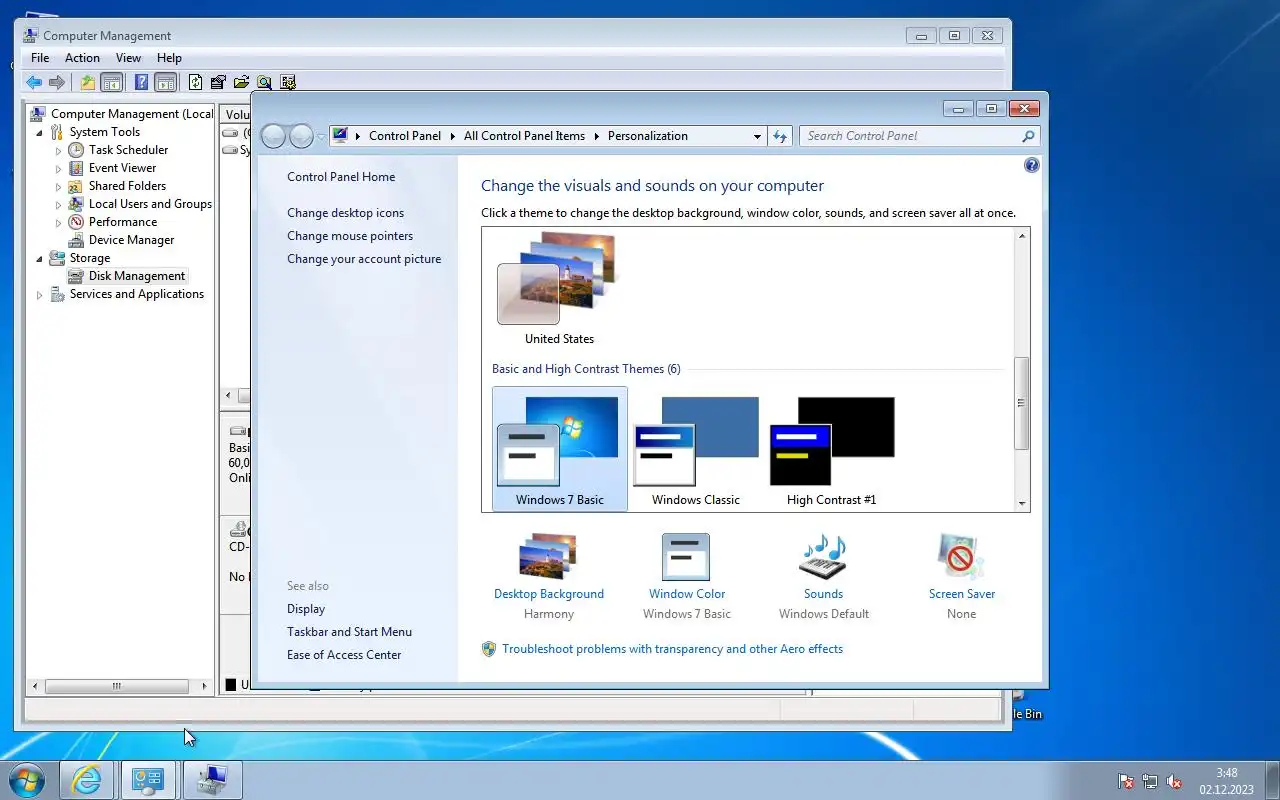Click the Personalization help question mark icon
The height and width of the screenshot is (800, 1280).
(x=1032, y=165)
